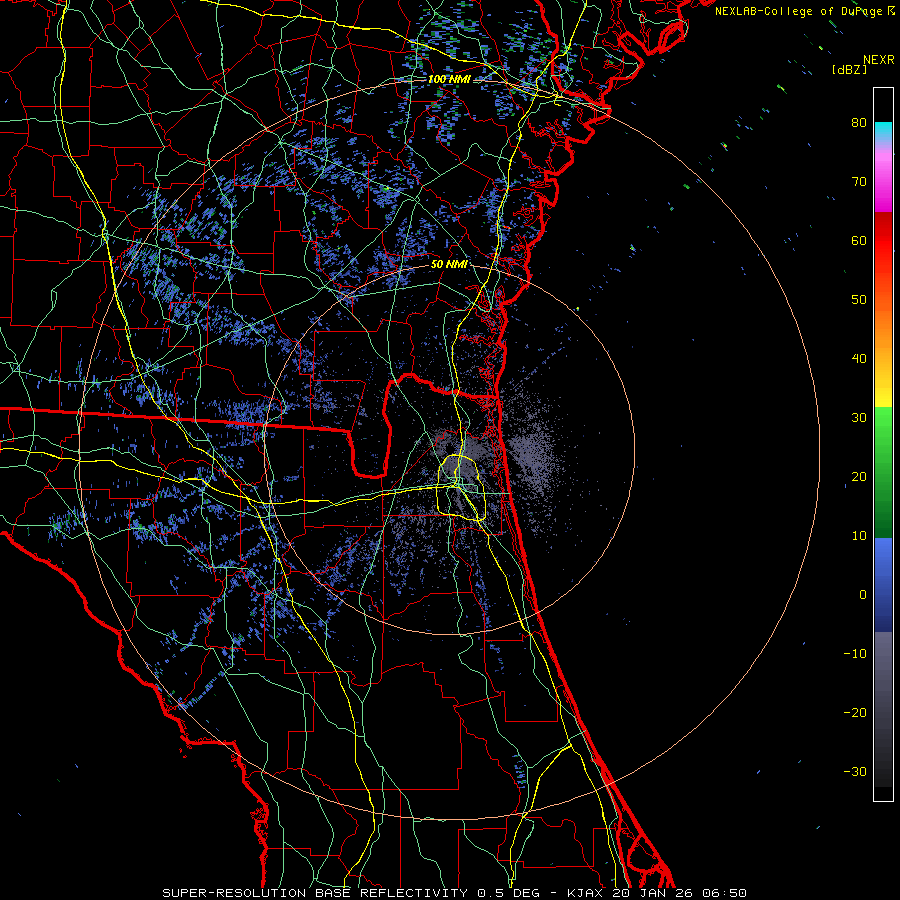Click the -30 value on dBZ scale

(x=855, y=771)
